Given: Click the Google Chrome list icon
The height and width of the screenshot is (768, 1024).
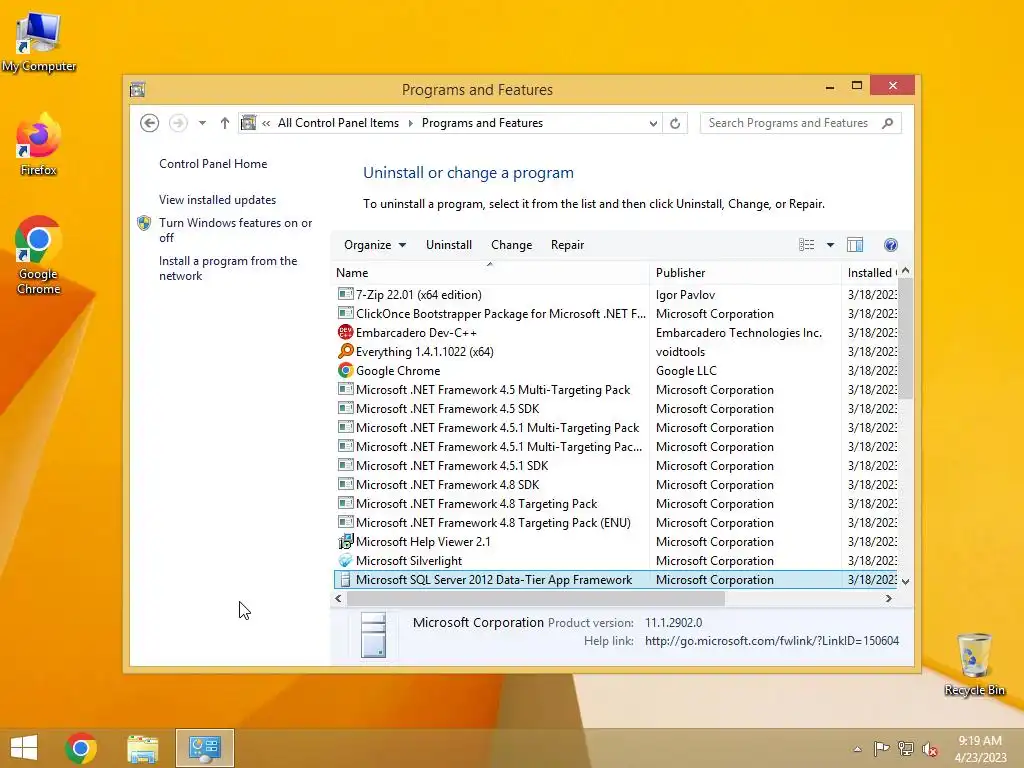Looking at the screenshot, I should point(345,370).
